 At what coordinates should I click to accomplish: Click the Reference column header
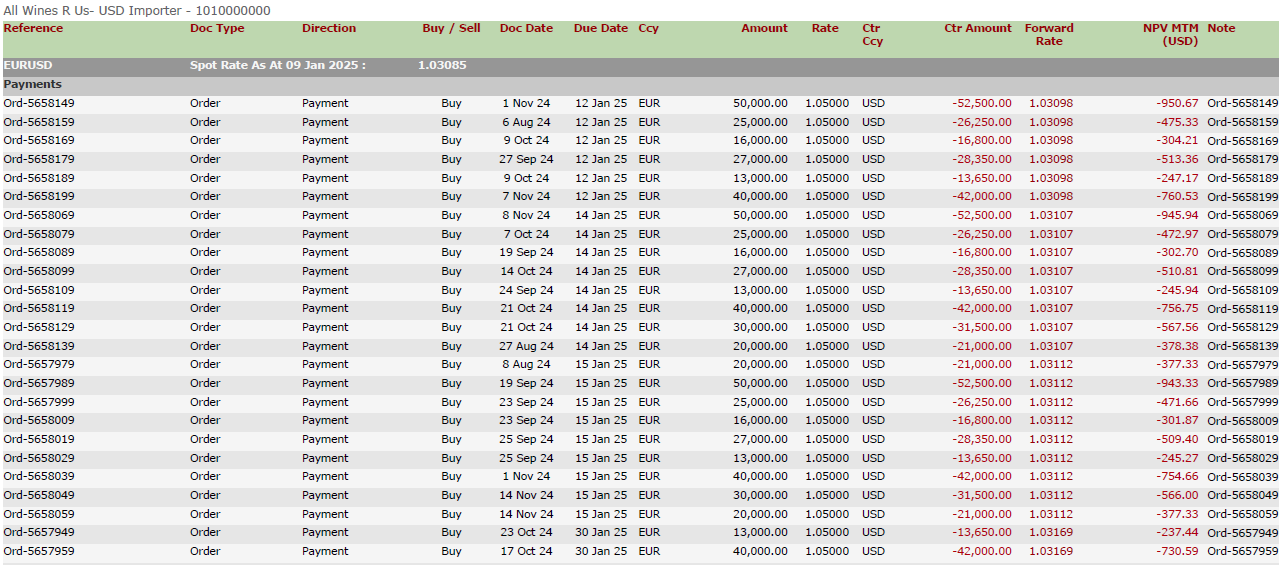33,28
